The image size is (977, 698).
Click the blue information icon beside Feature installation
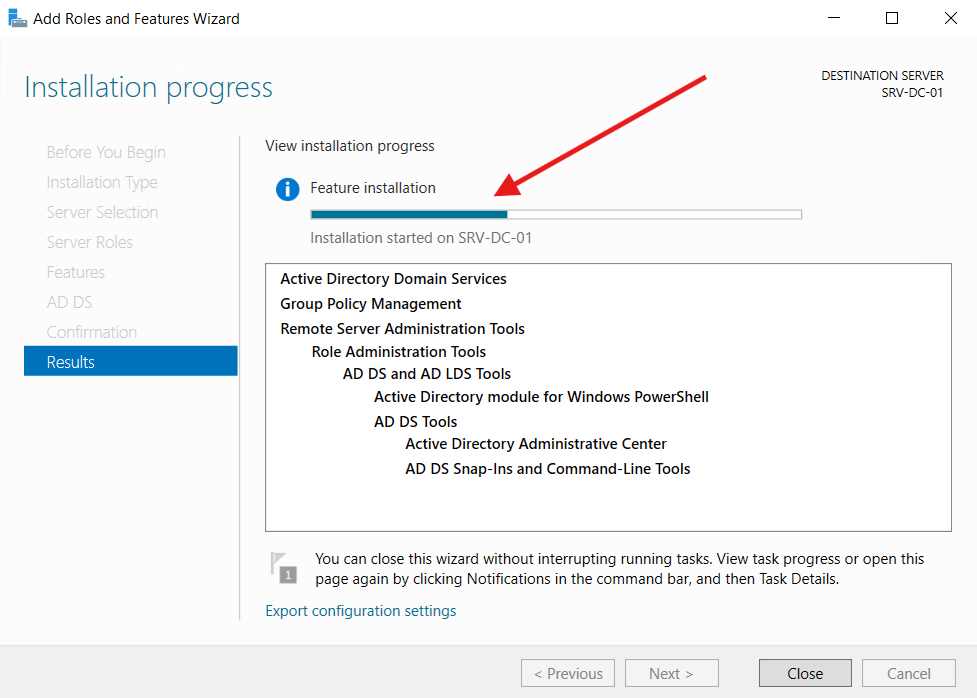(x=286, y=188)
